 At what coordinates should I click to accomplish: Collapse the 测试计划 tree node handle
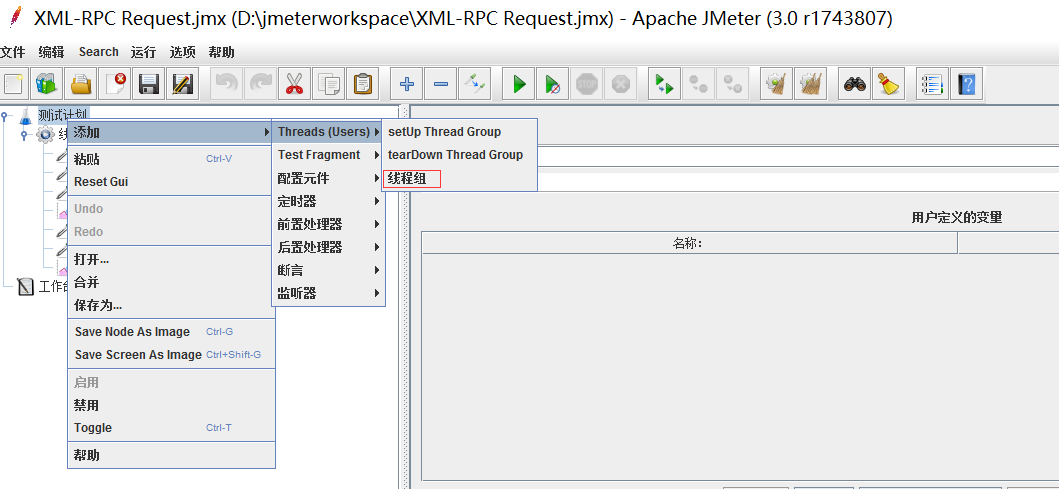tap(4, 115)
